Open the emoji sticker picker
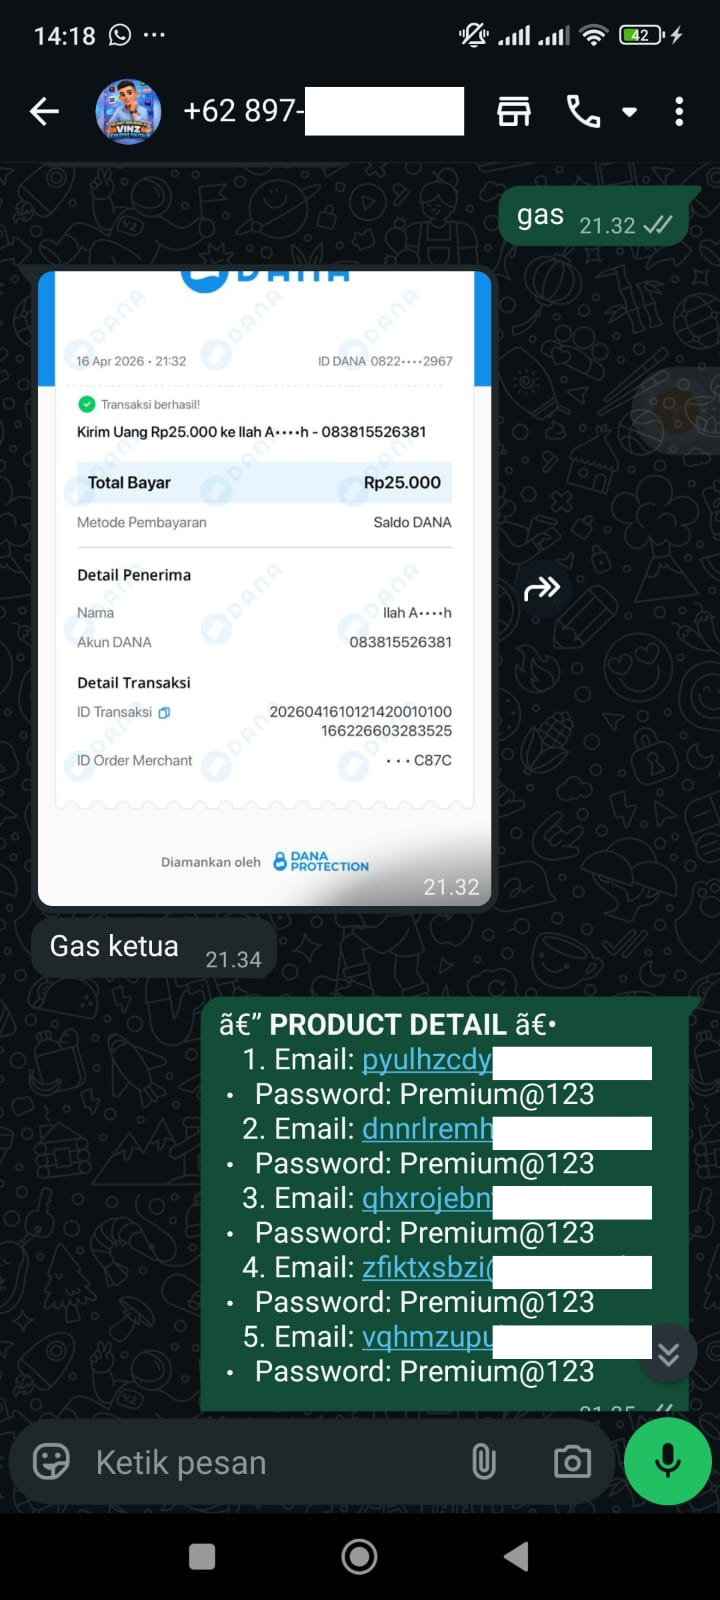 (x=51, y=1462)
